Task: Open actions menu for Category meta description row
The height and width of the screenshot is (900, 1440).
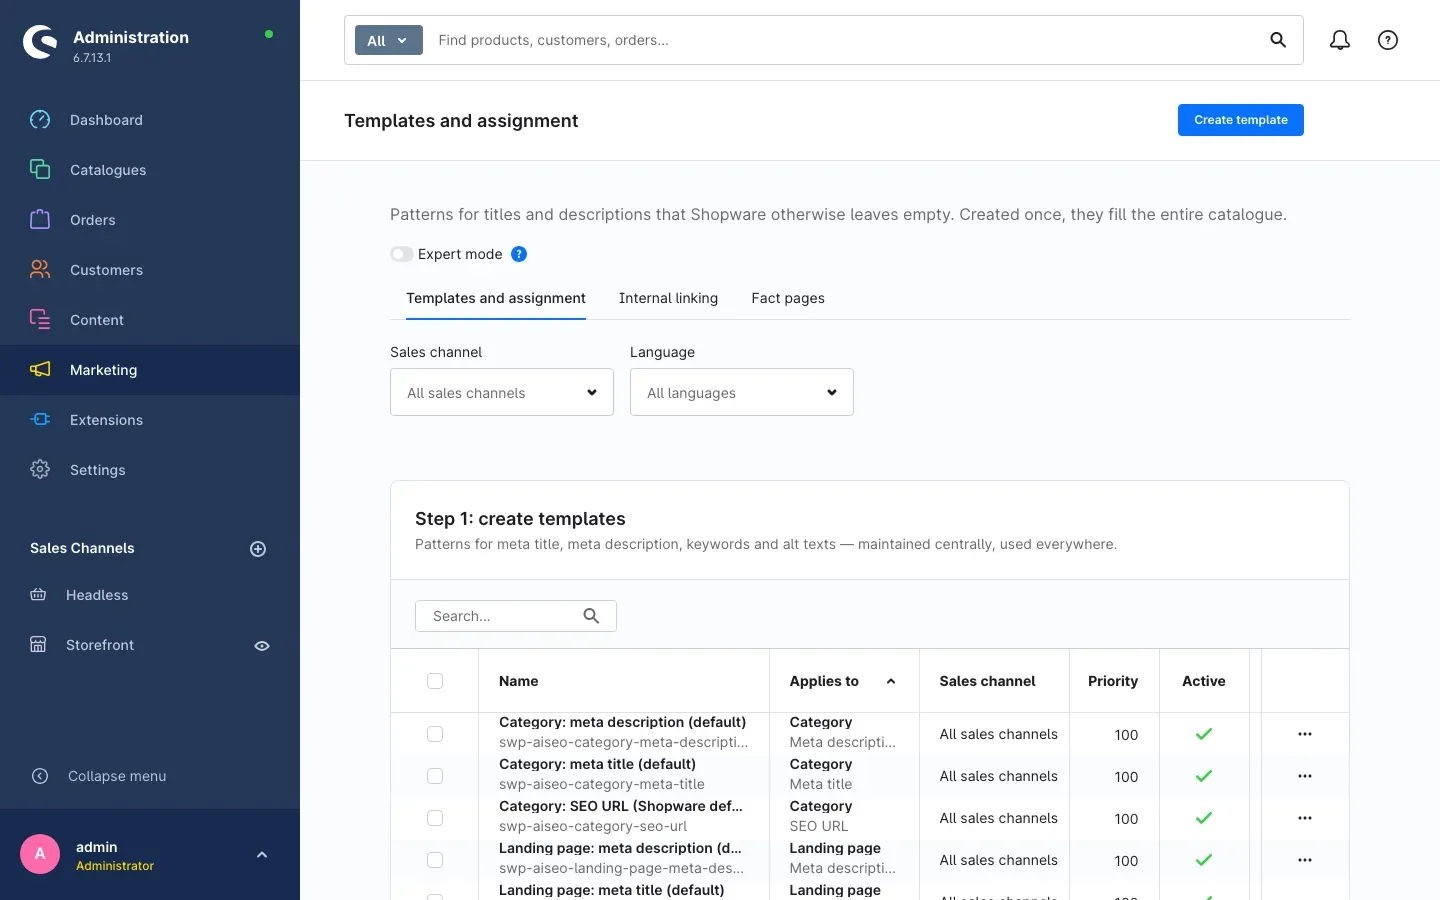Action: pyautogui.click(x=1305, y=734)
